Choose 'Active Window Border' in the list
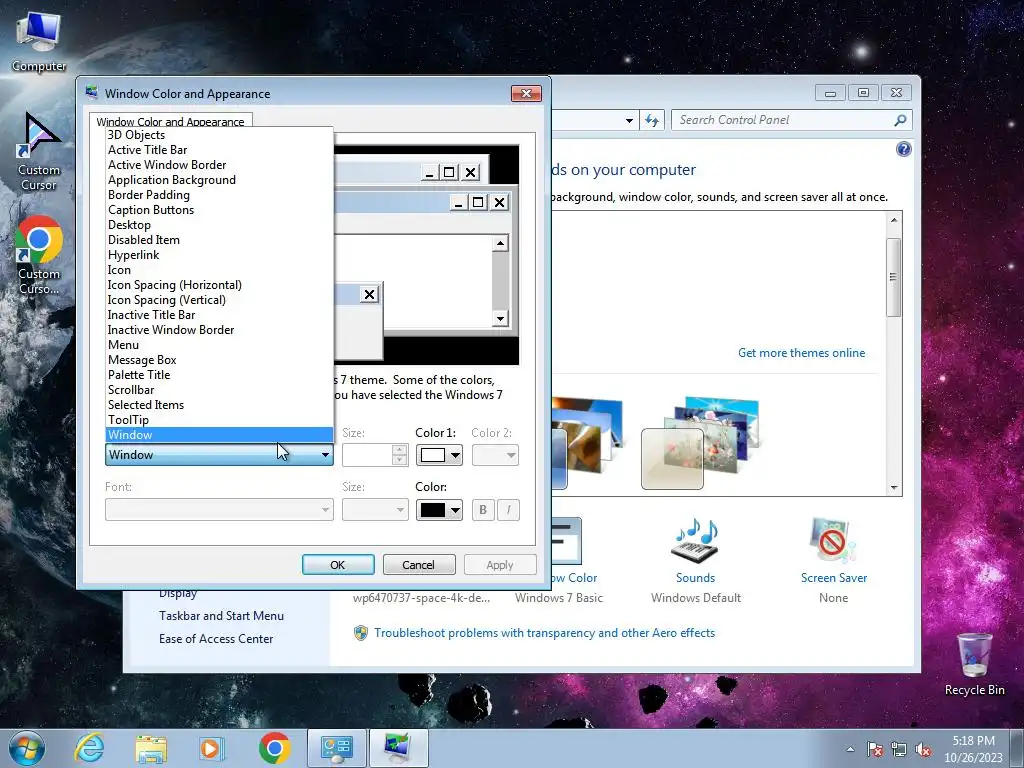 coord(219,165)
